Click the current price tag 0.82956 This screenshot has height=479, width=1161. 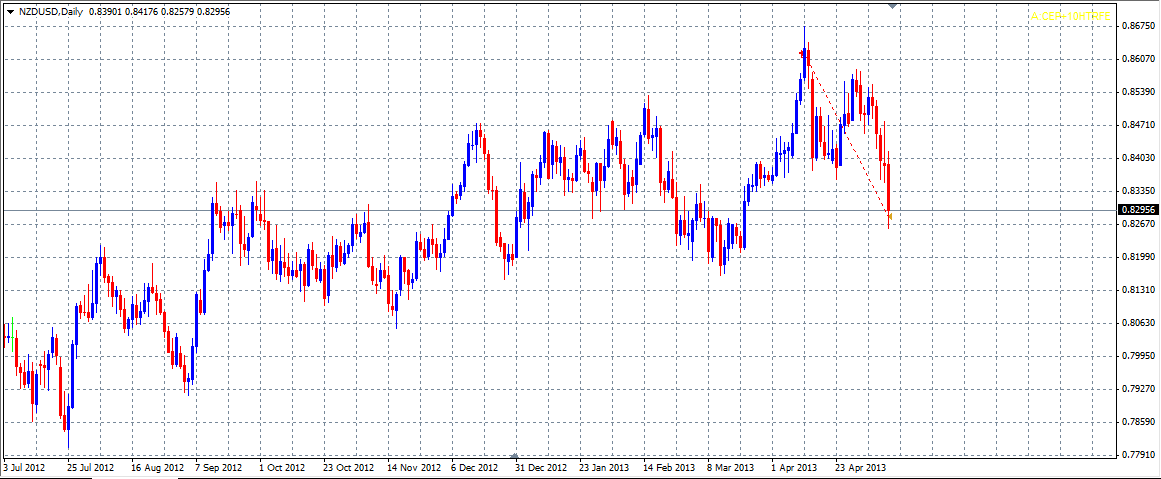(1138, 210)
